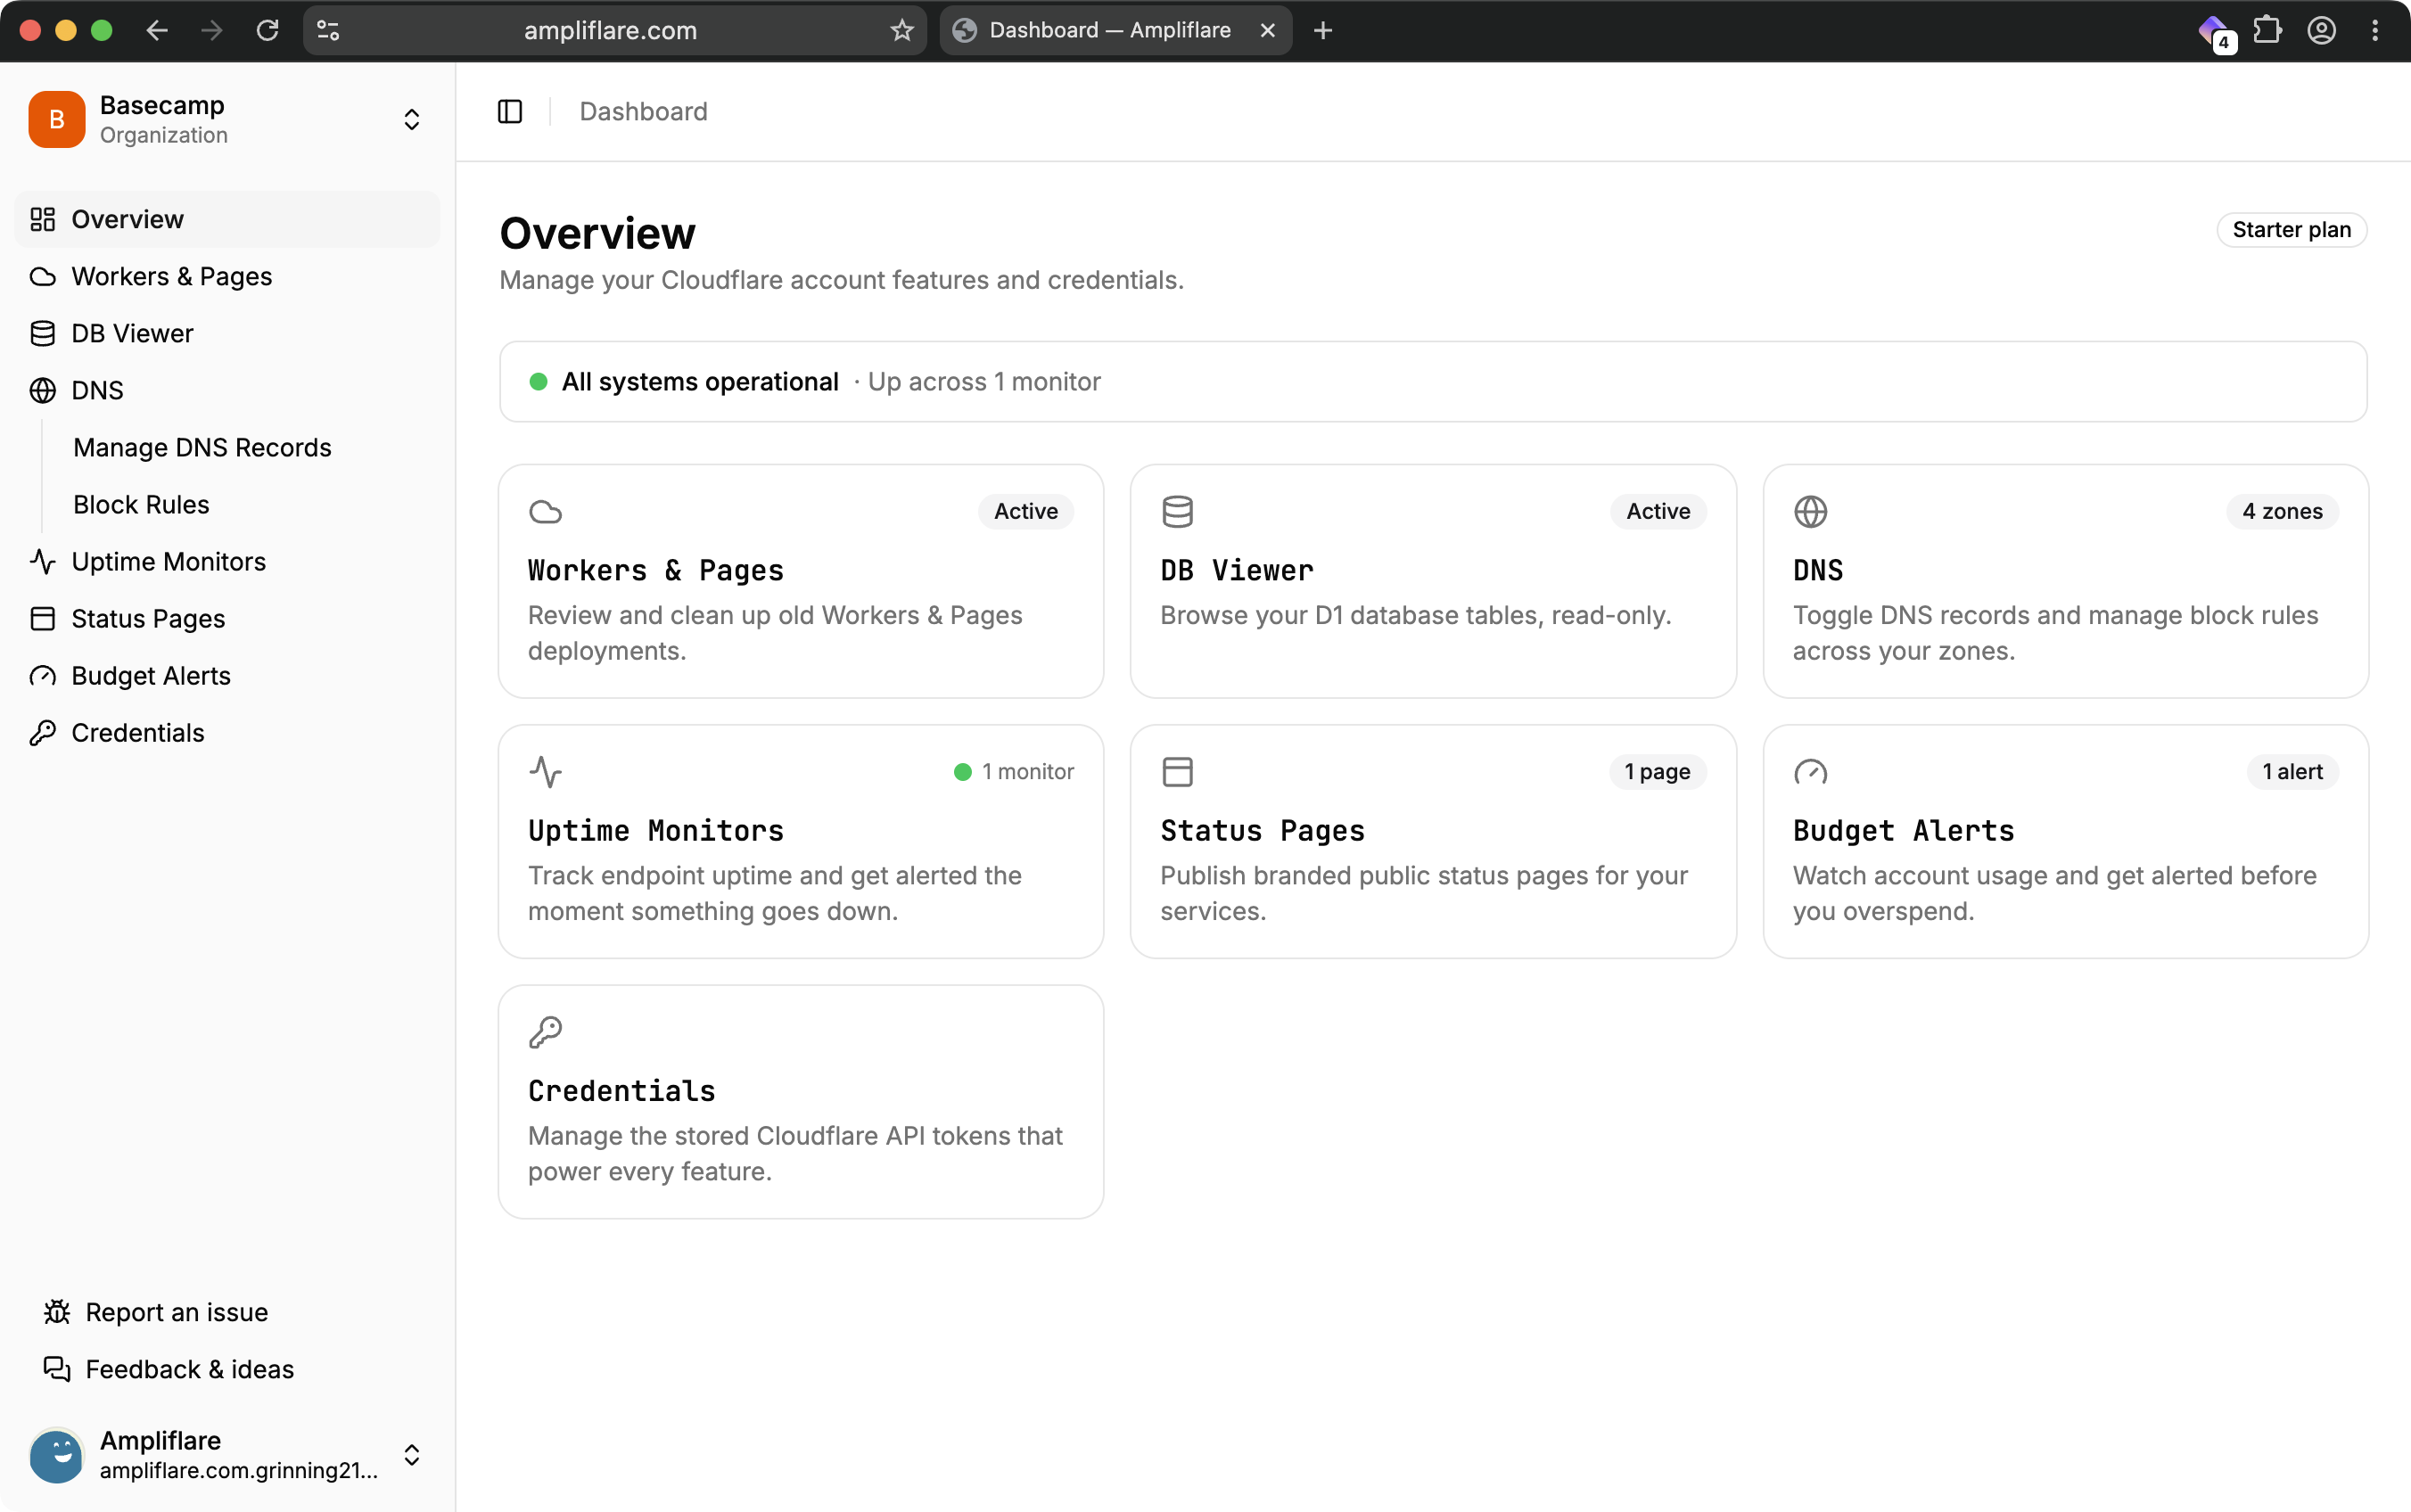Screen dimensions: 2411x1512
Task: Reload the page in the browser
Action: click(x=267, y=30)
